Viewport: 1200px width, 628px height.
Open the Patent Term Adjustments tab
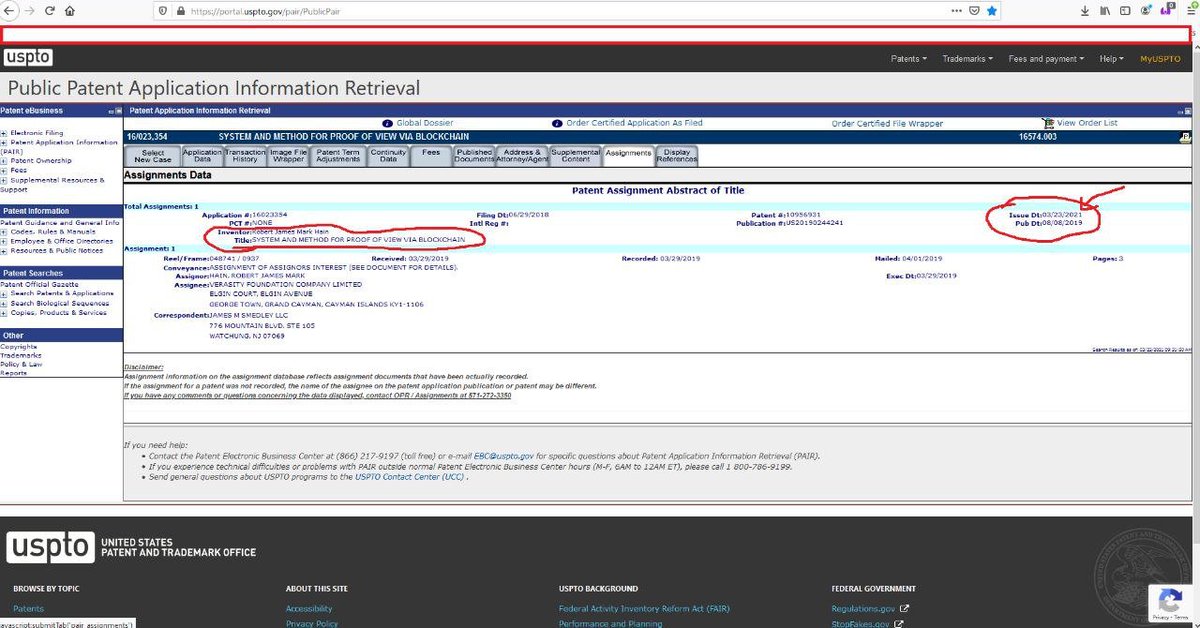337,156
